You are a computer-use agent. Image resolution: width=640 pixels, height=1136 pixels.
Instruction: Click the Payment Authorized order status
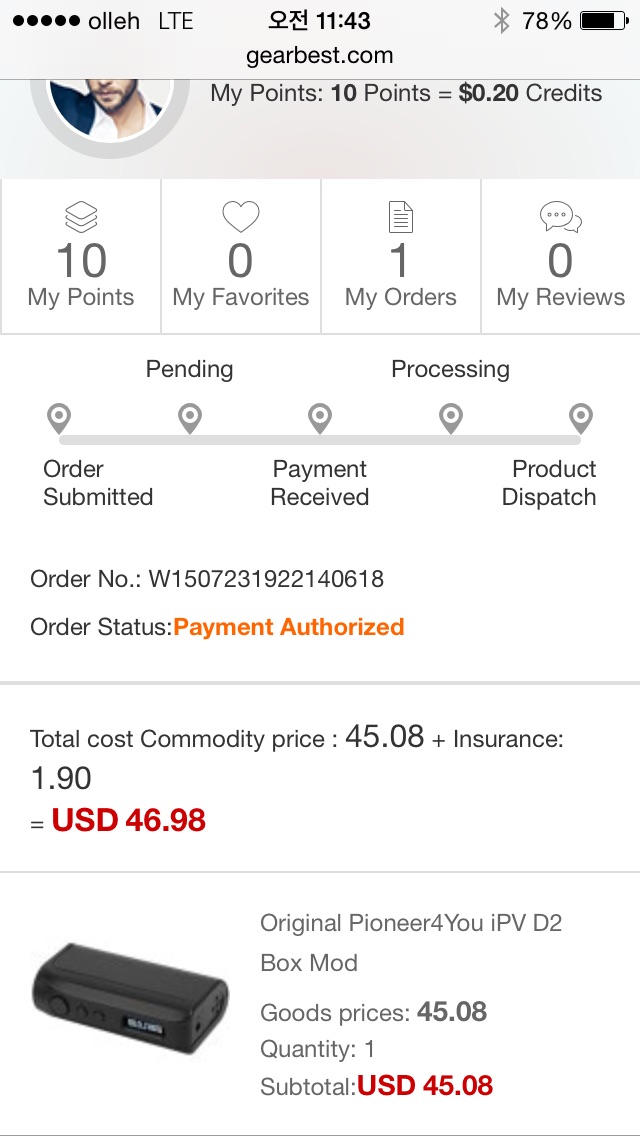tap(289, 627)
